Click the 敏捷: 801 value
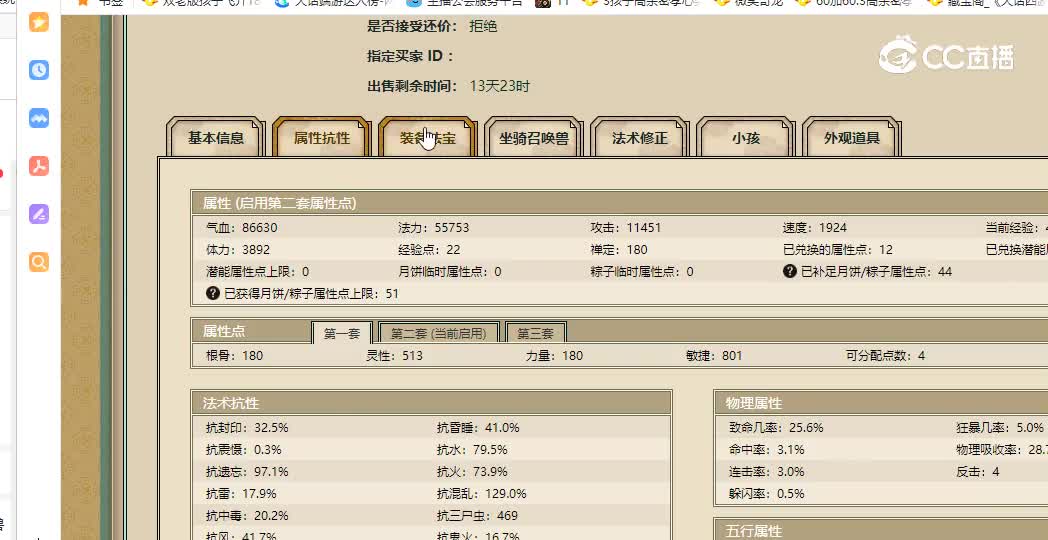The height and width of the screenshot is (540, 1048). pyautogui.click(x=714, y=356)
